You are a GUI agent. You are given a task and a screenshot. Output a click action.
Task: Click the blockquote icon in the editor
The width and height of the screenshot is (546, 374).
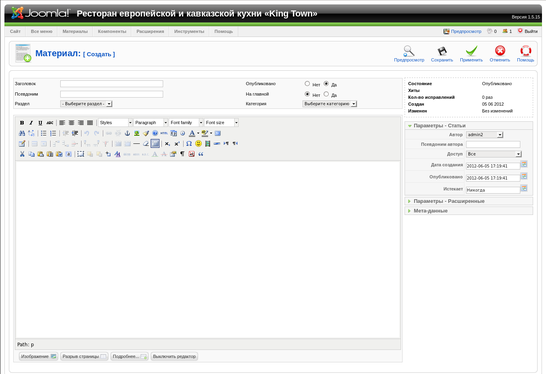[201, 154]
